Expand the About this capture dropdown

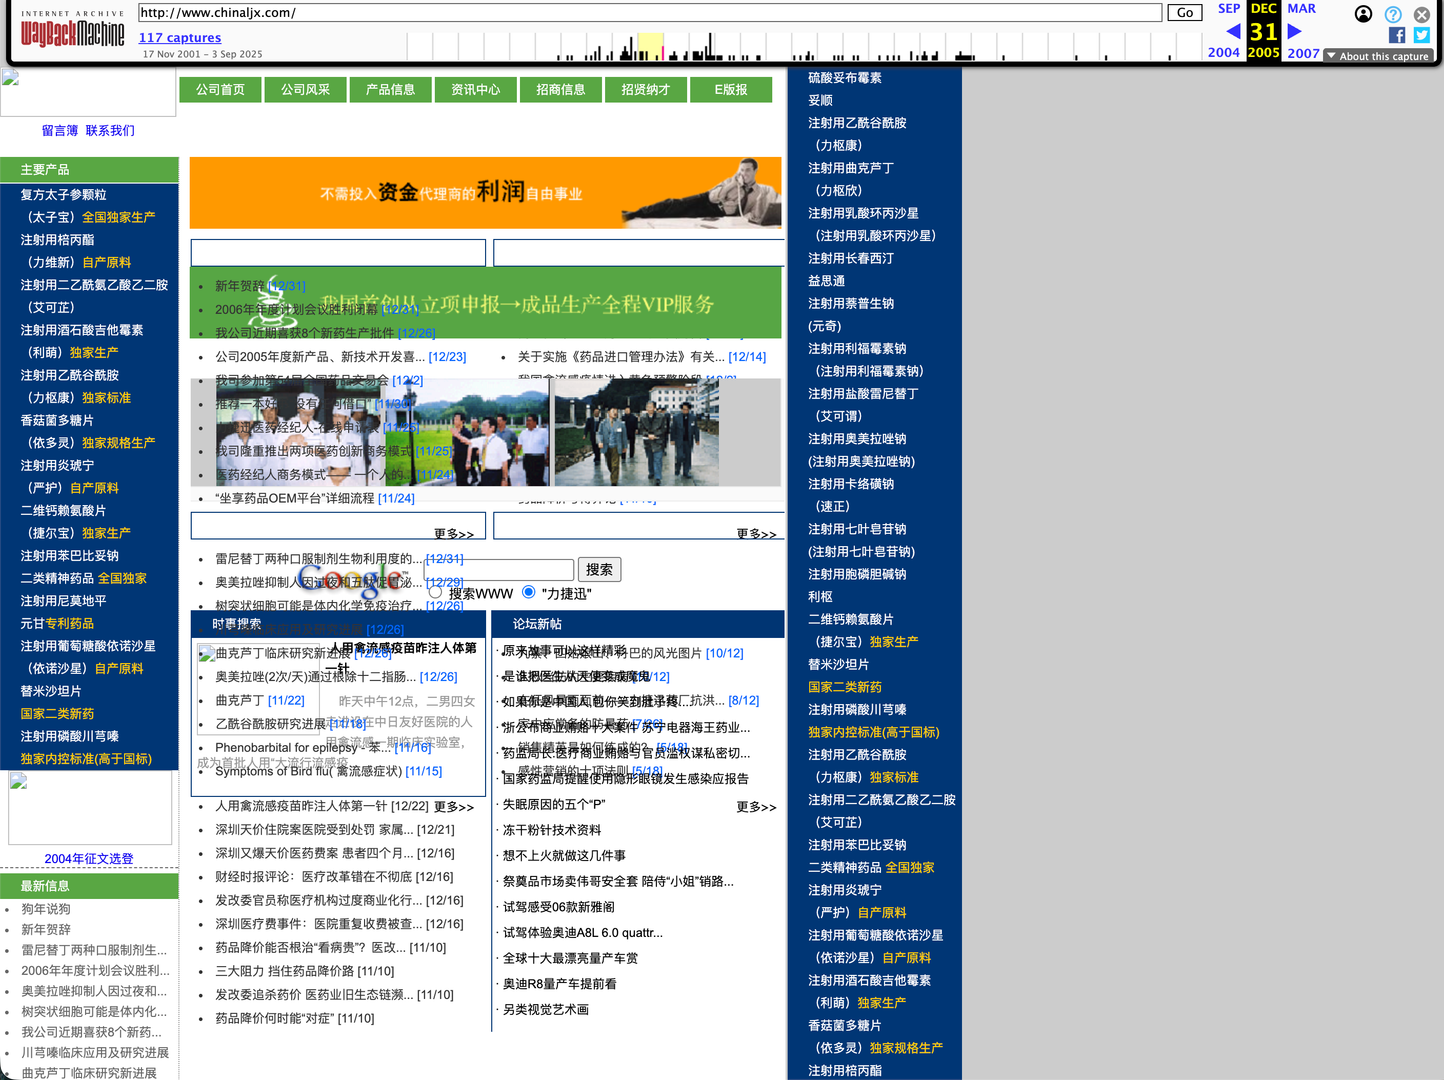point(1377,56)
